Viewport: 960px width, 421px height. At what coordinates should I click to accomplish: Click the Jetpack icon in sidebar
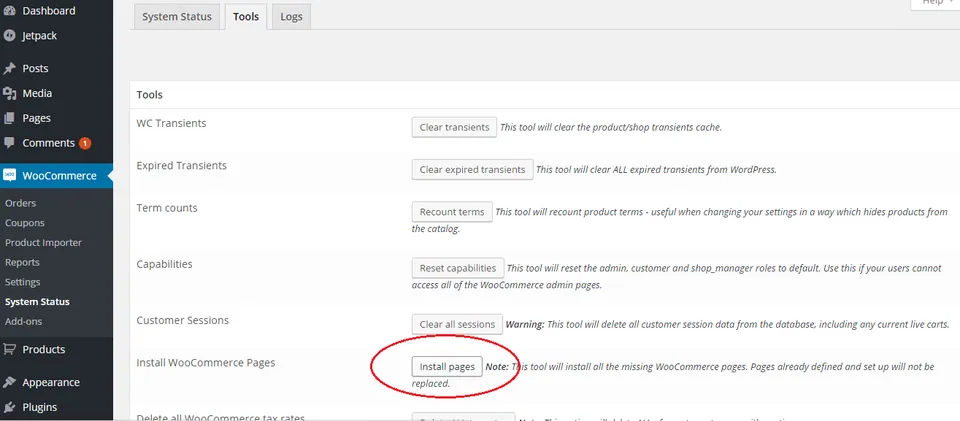pyautogui.click(x=9, y=35)
